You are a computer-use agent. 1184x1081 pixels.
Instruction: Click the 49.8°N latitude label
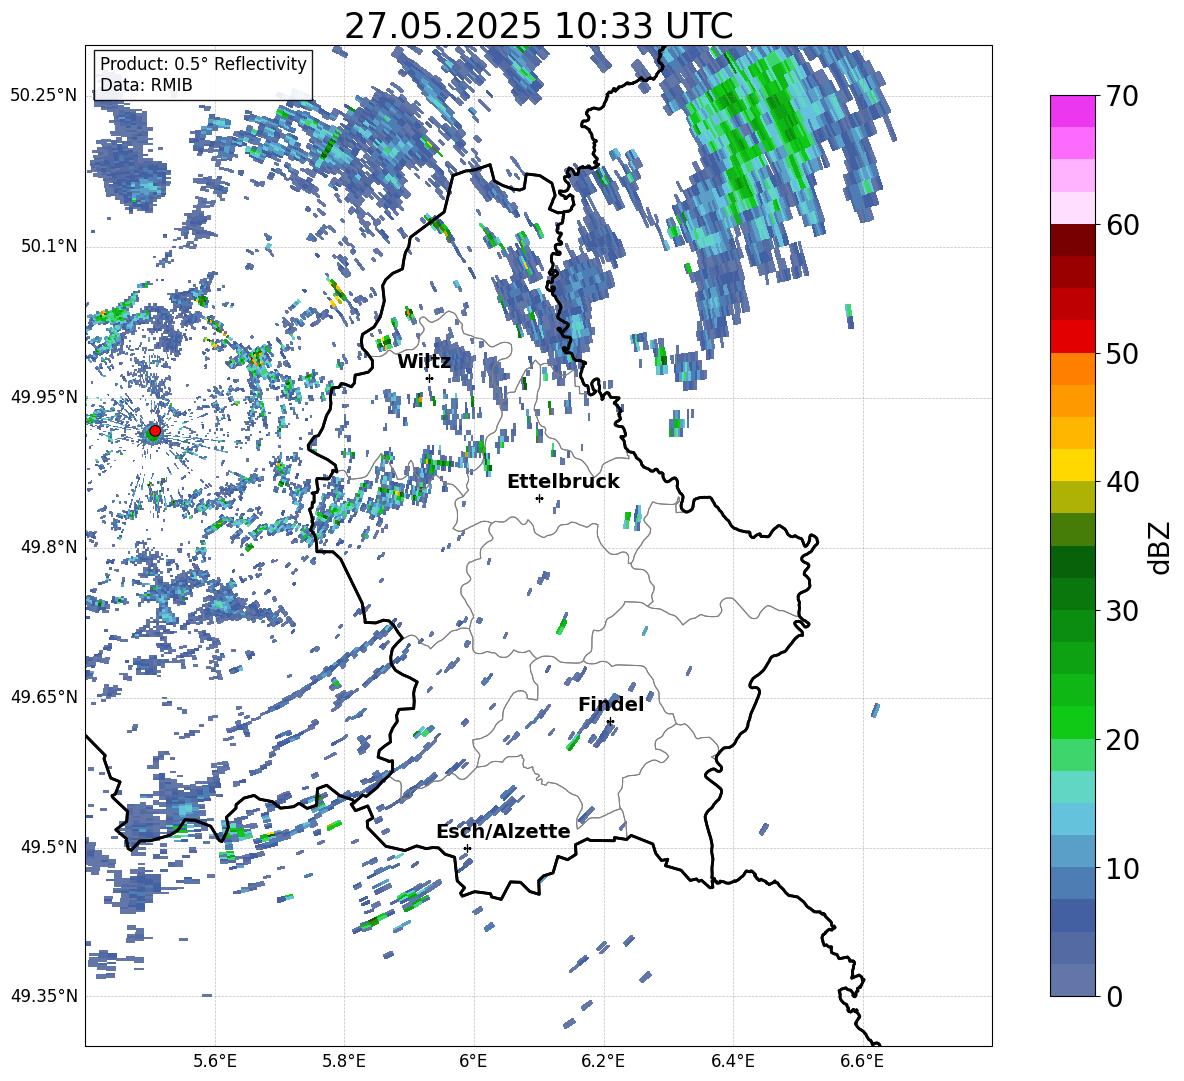point(48,547)
